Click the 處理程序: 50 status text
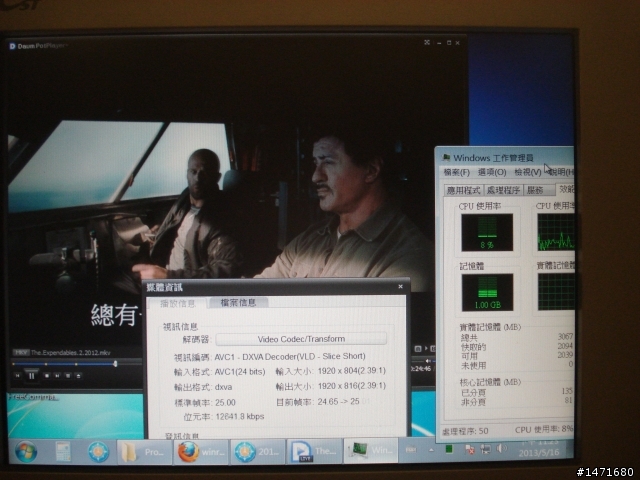640x480 pixels. coord(465,431)
